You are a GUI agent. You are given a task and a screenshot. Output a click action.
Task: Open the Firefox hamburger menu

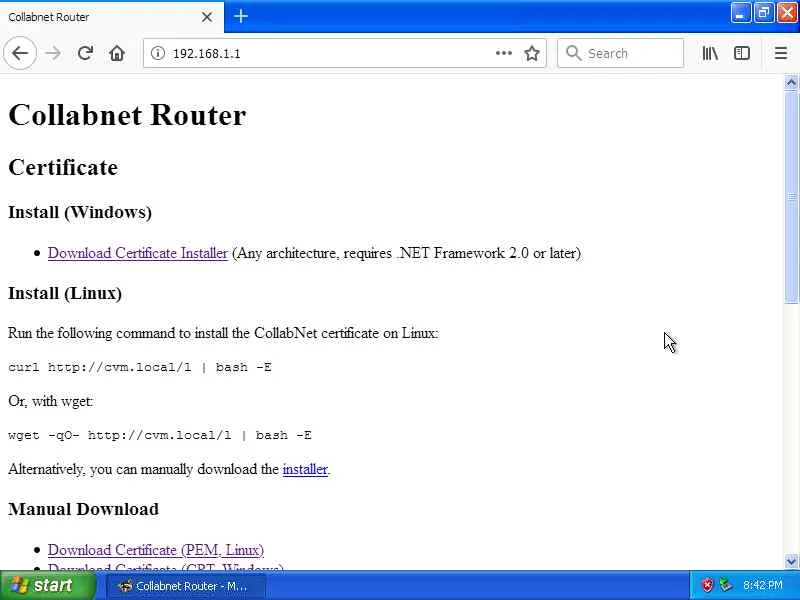click(781, 53)
